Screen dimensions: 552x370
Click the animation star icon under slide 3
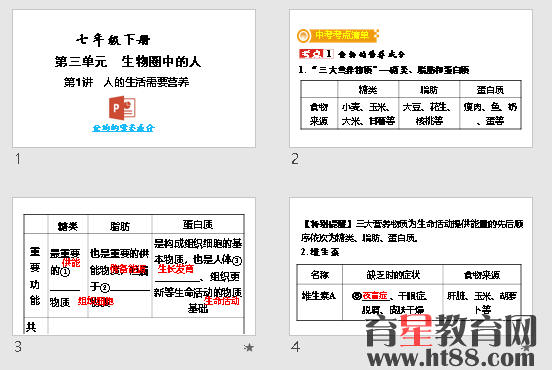[249, 348]
